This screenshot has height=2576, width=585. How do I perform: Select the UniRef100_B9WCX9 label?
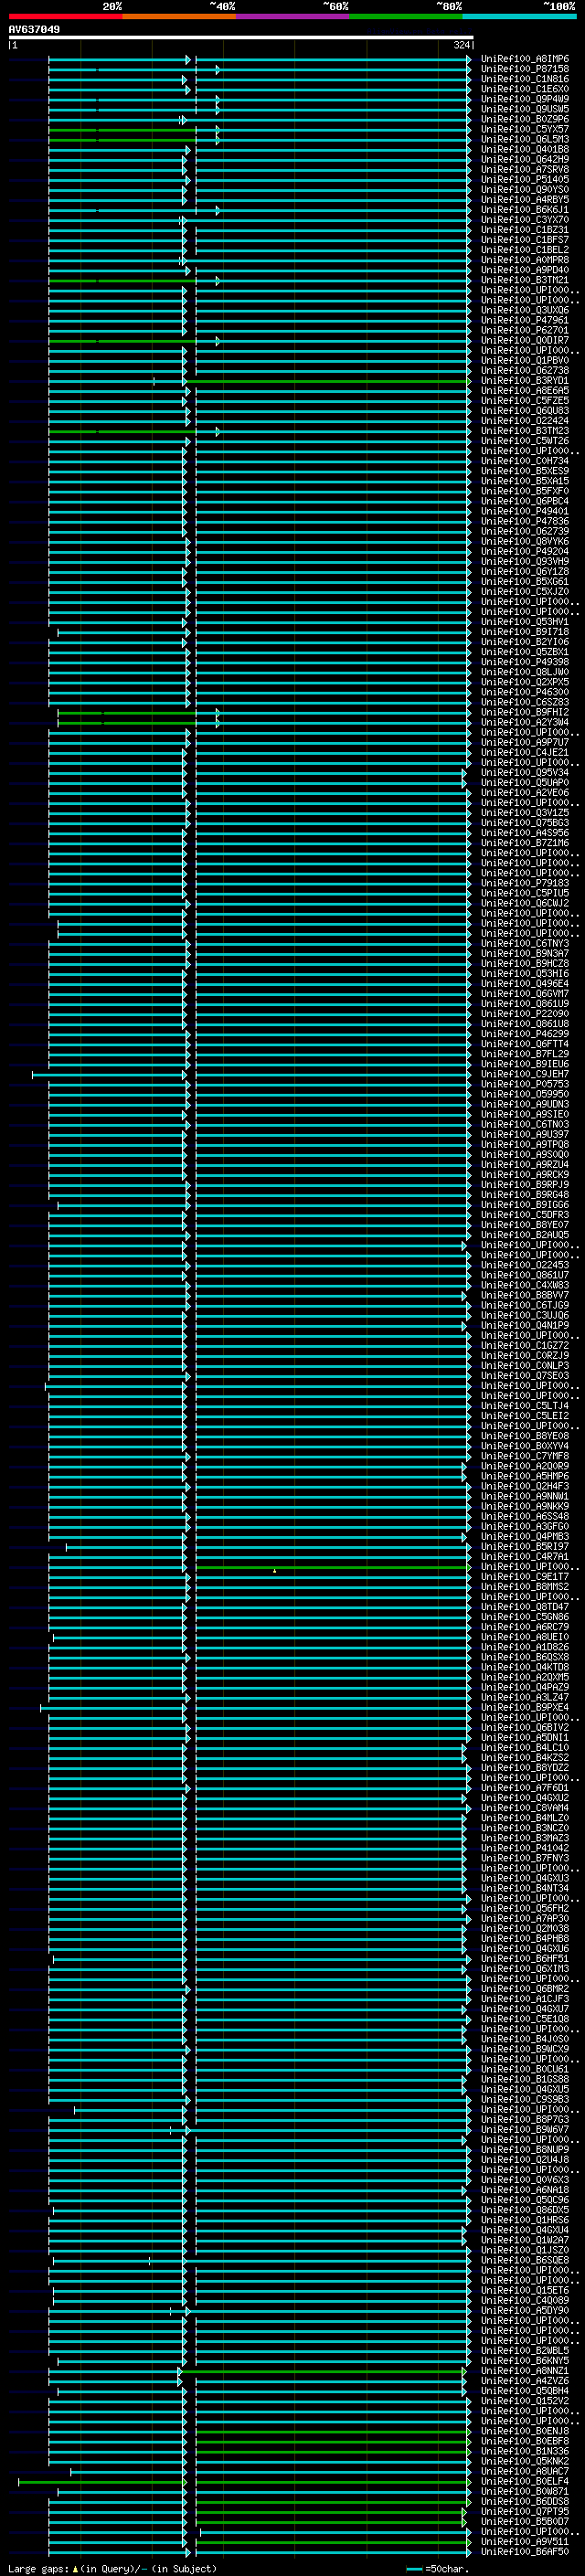tap(525, 2049)
